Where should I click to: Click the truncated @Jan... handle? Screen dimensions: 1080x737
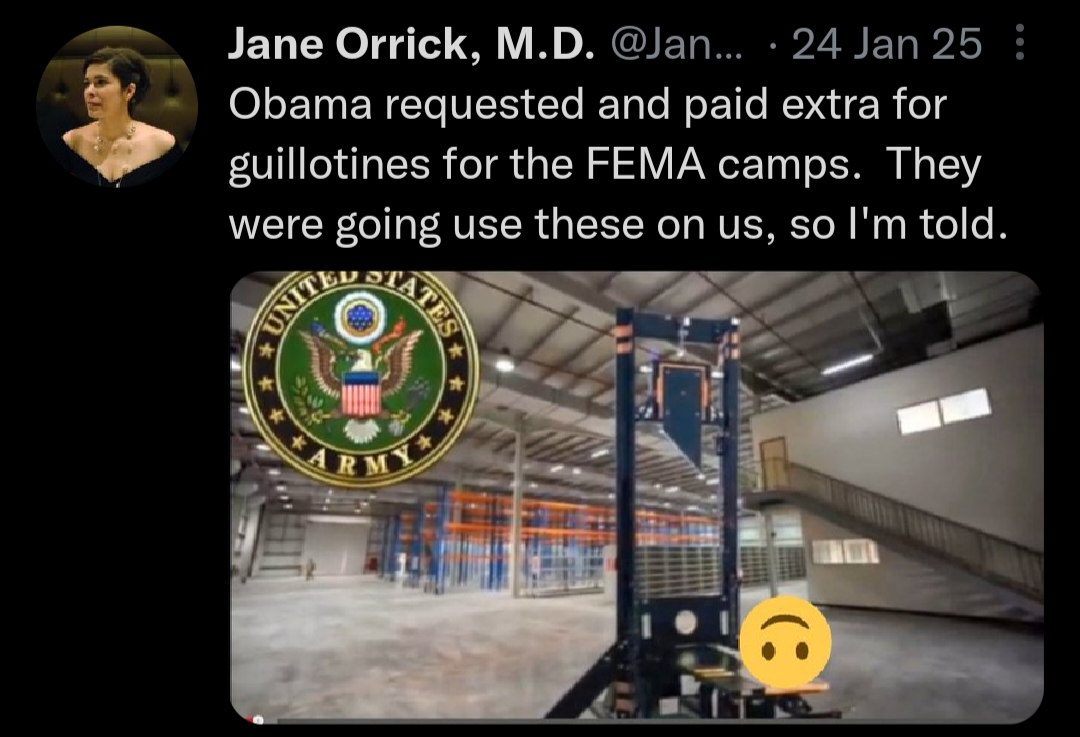coord(676,44)
